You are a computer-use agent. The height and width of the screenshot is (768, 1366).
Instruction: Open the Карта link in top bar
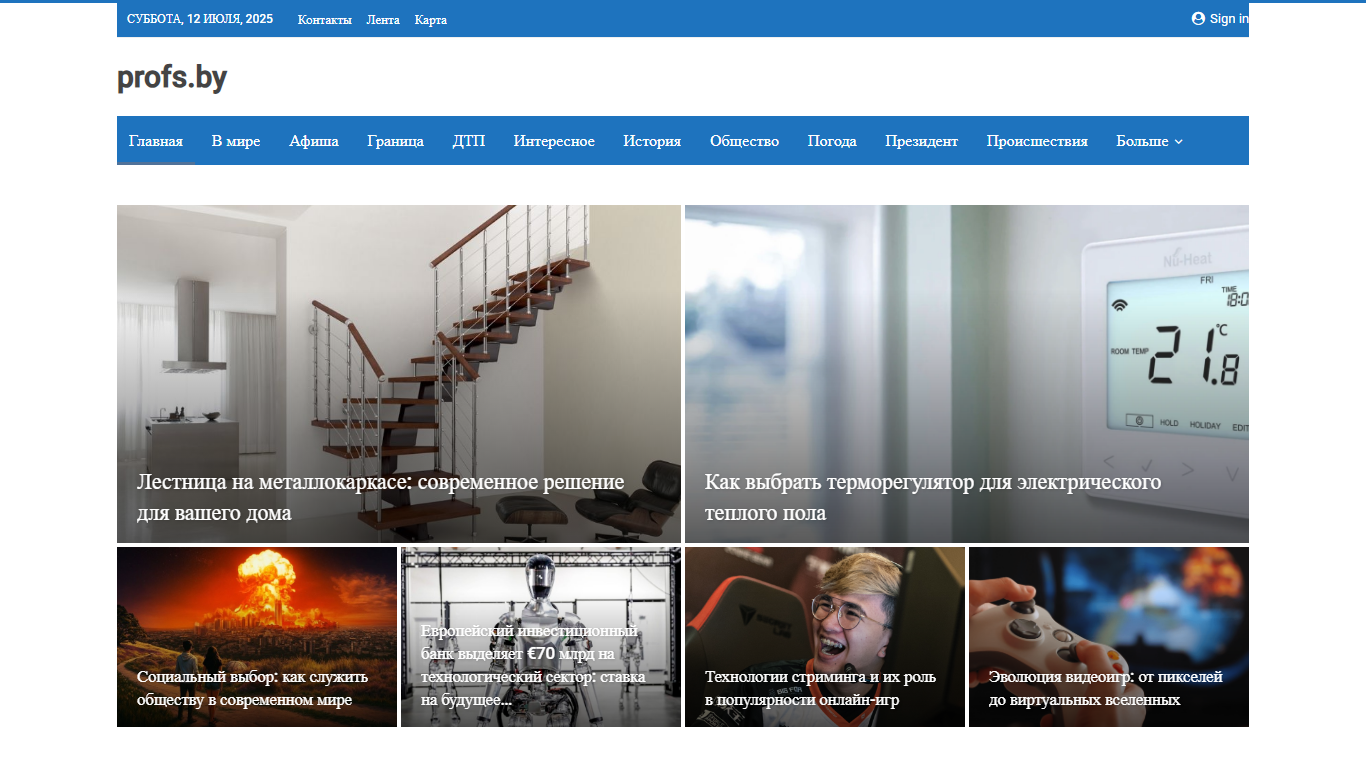click(x=431, y=20)
